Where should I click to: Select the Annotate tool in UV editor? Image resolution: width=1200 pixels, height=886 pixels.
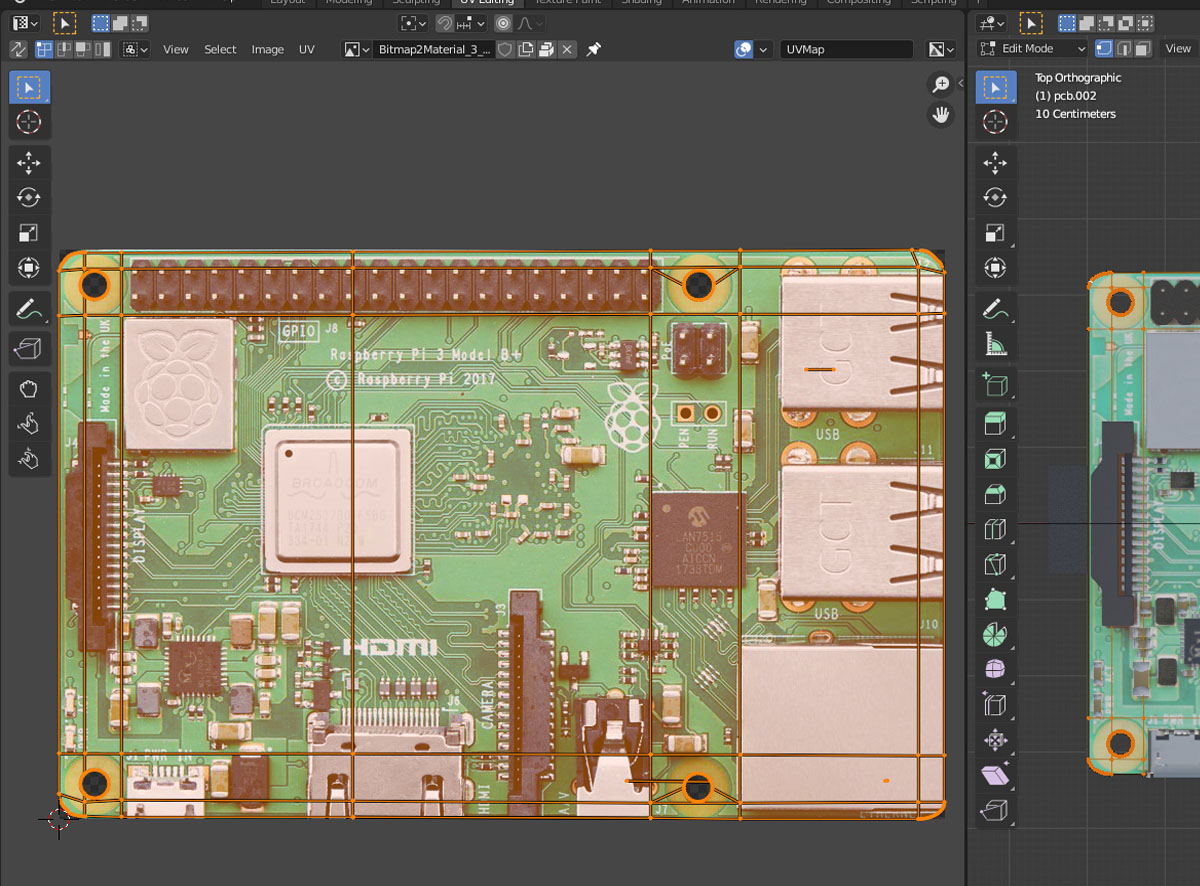pyautogui.click(x=29, y=309)
